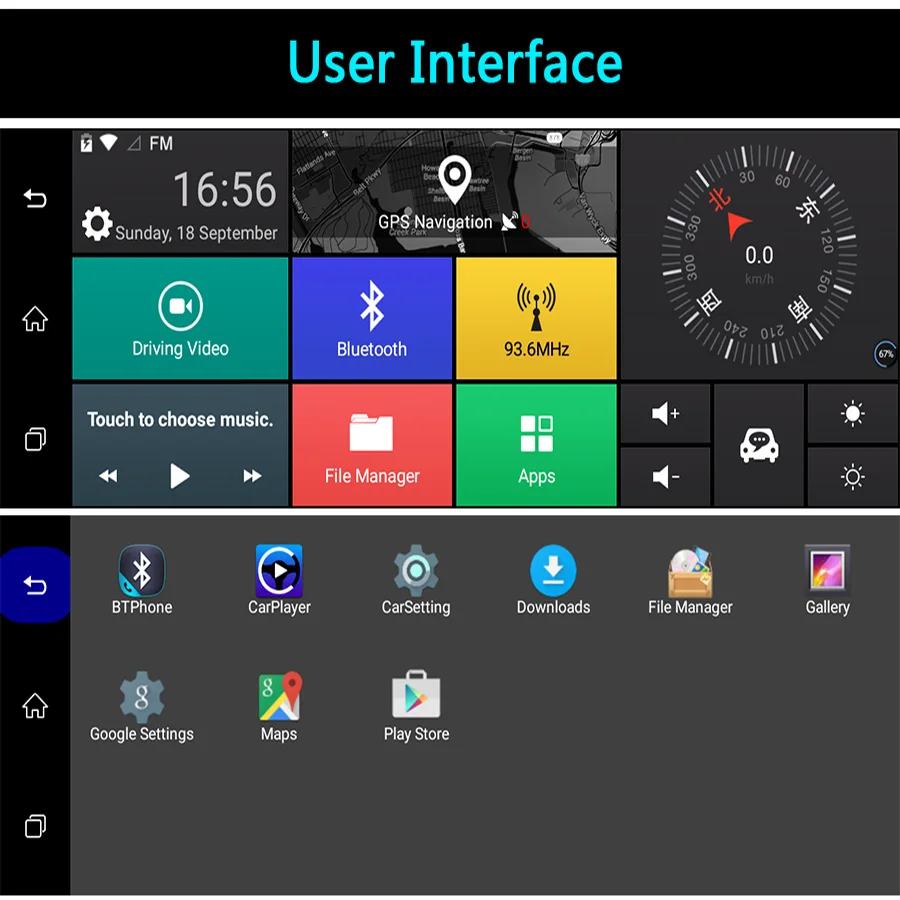Tap the cellular signal status icon
This screenshot has width=900, height=900.
click(134, 143)
